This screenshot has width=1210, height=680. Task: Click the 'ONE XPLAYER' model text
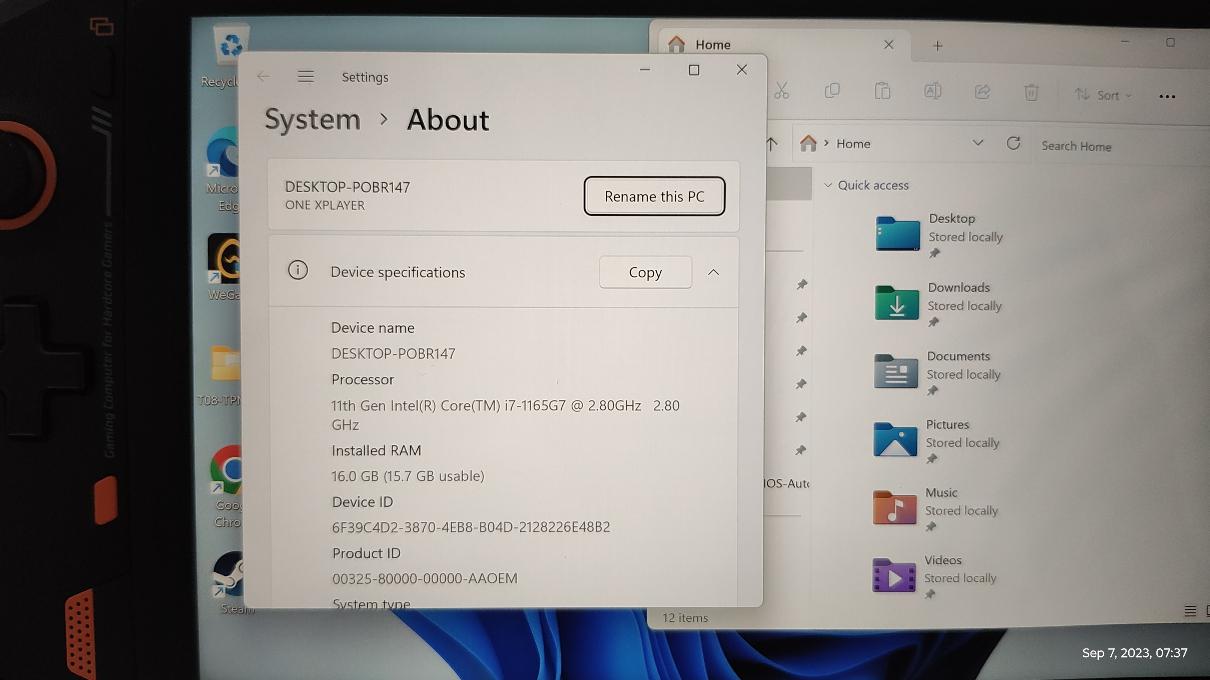[325, 205]
